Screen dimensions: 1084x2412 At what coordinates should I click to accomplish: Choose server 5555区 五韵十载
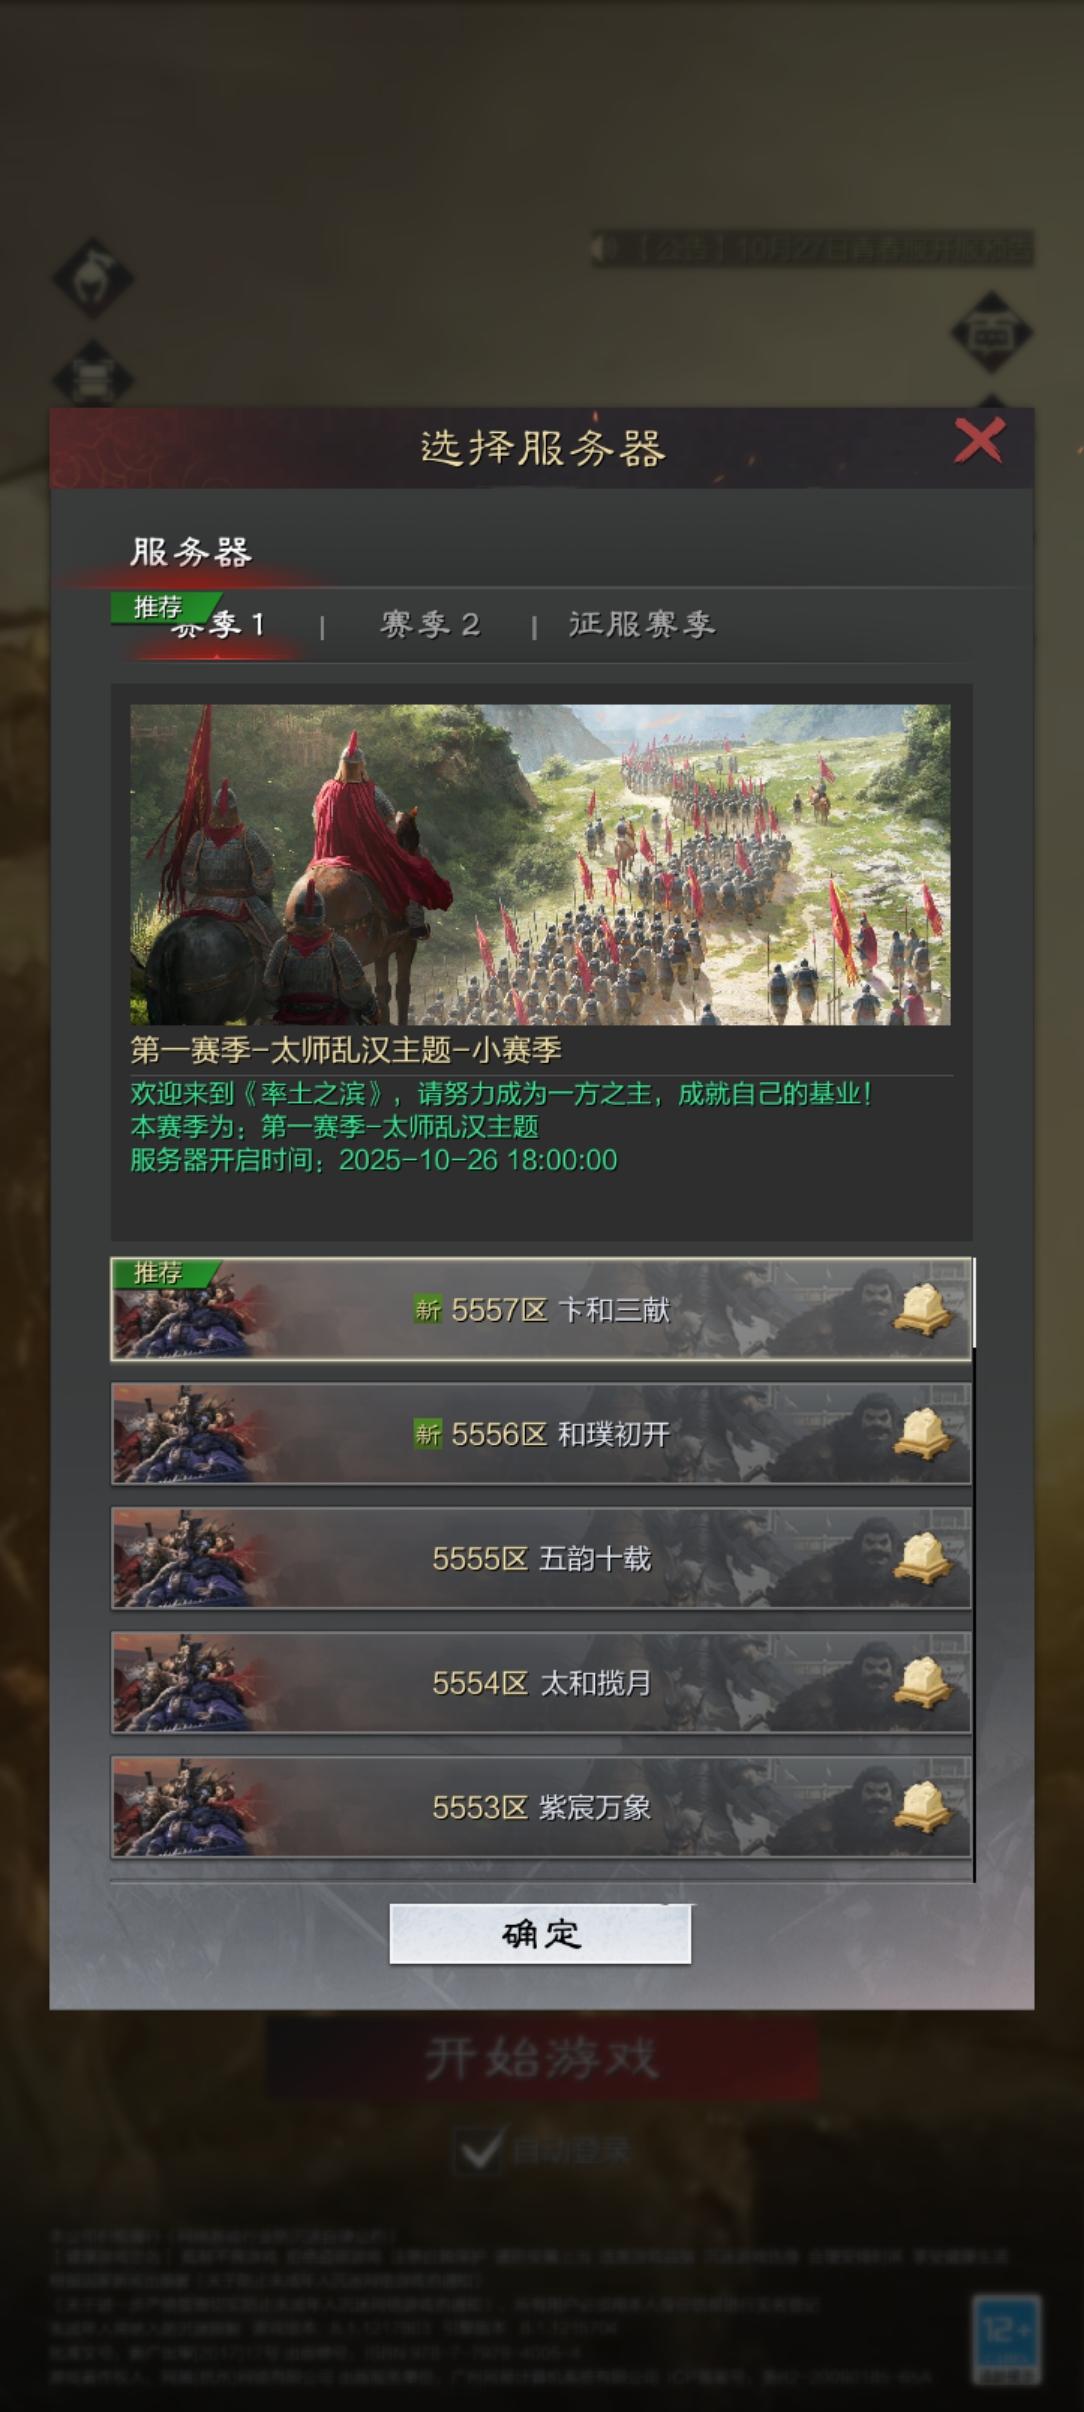point(541,1558)
